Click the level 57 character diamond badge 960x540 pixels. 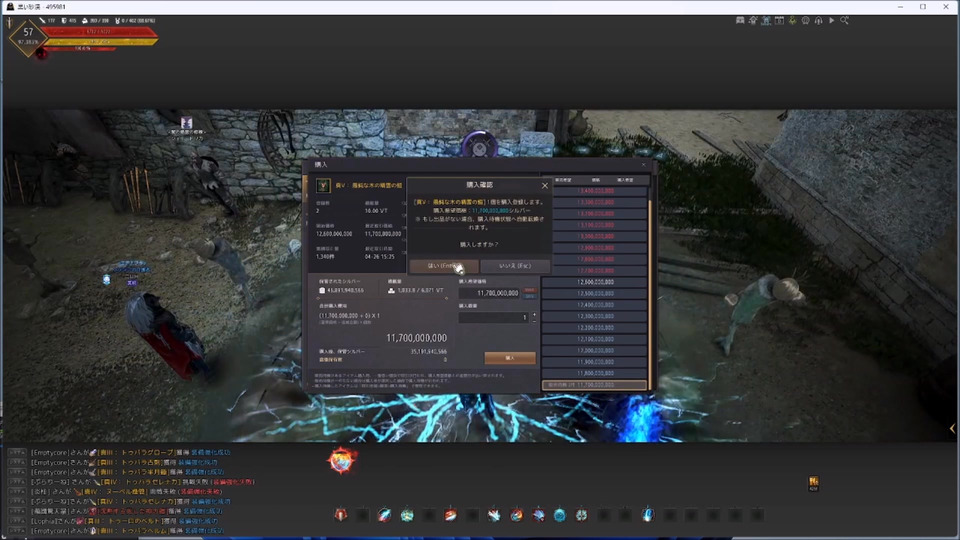pos(28,37)
